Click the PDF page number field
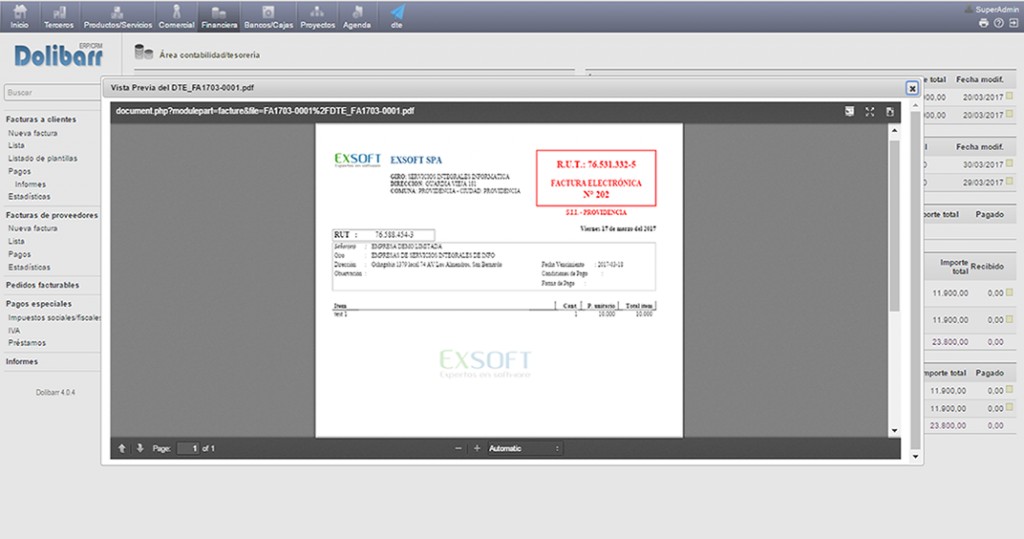1024x539 pixels. [188, 448]
